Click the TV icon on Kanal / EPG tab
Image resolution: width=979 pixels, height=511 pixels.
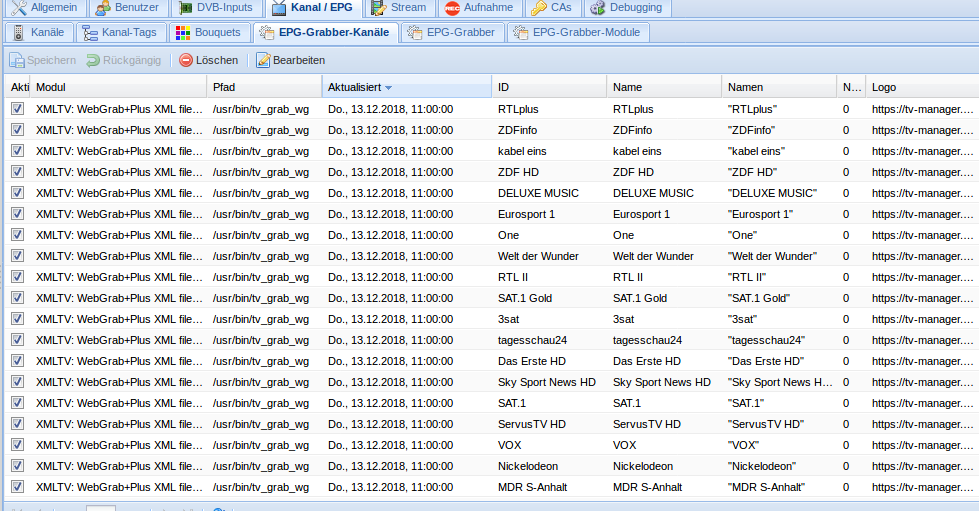tap(279, 7)
